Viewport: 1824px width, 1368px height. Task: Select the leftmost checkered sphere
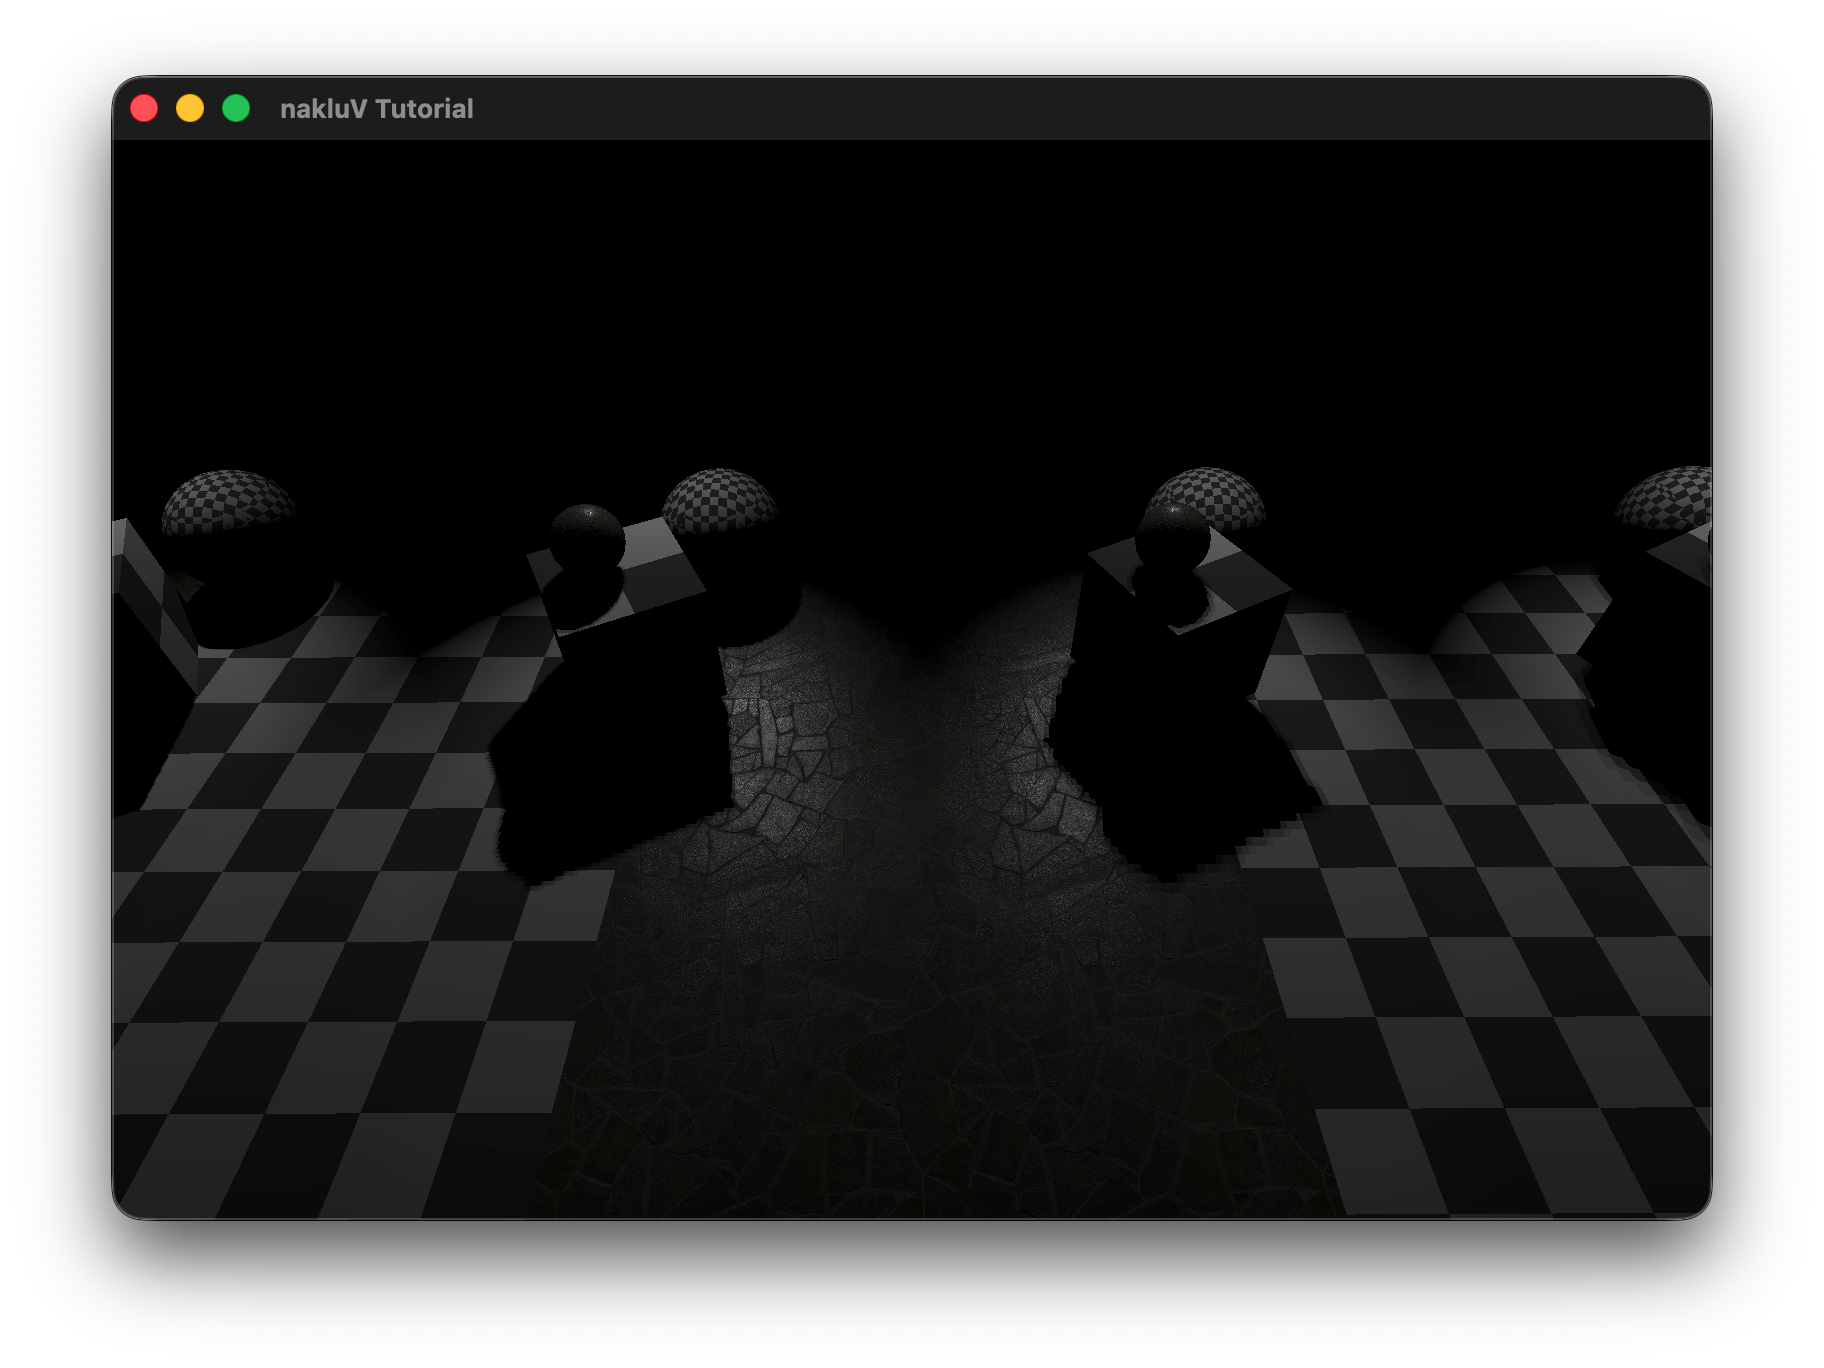tap(228, 502)
